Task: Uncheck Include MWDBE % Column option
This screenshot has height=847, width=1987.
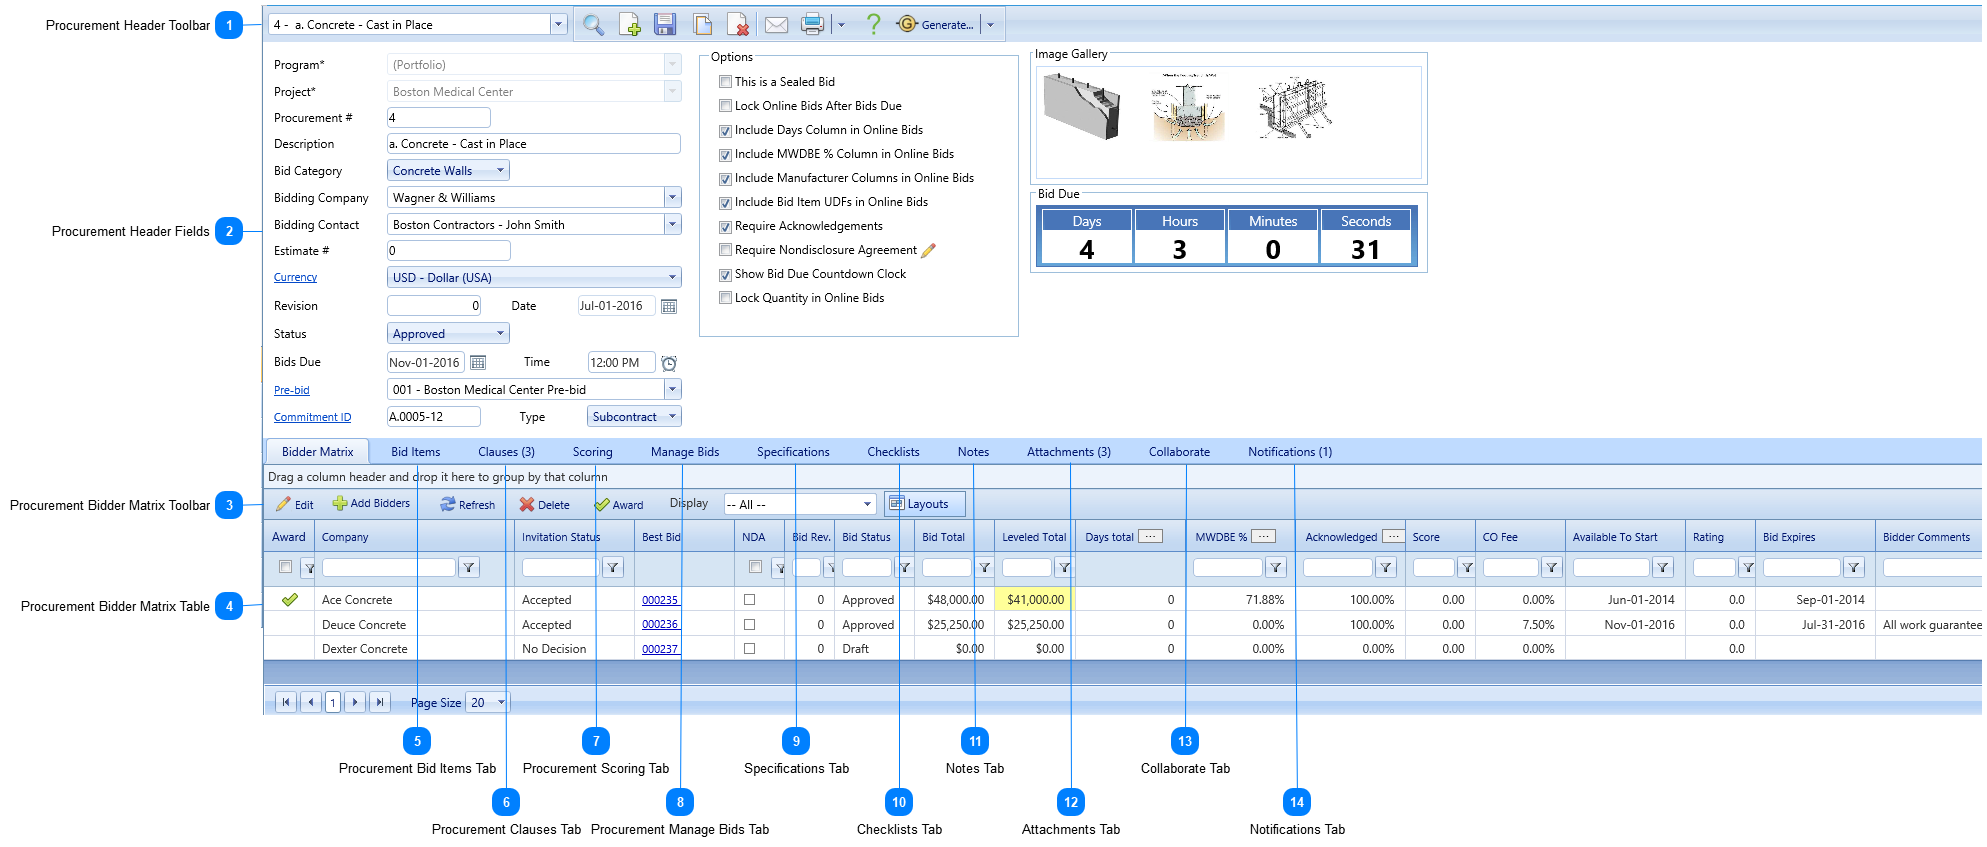Action: click(x=726, y=155)
